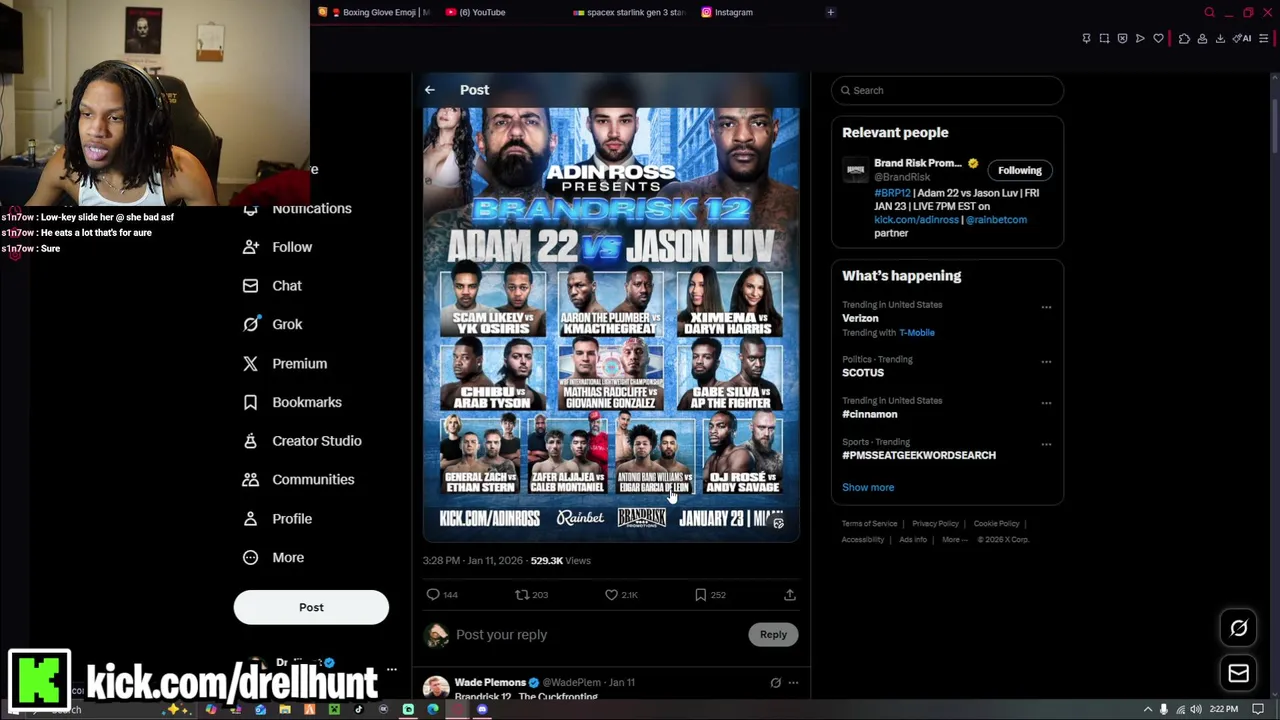Click the floating Grok button
This screenshot has height=720, width=1280.
1238,628
